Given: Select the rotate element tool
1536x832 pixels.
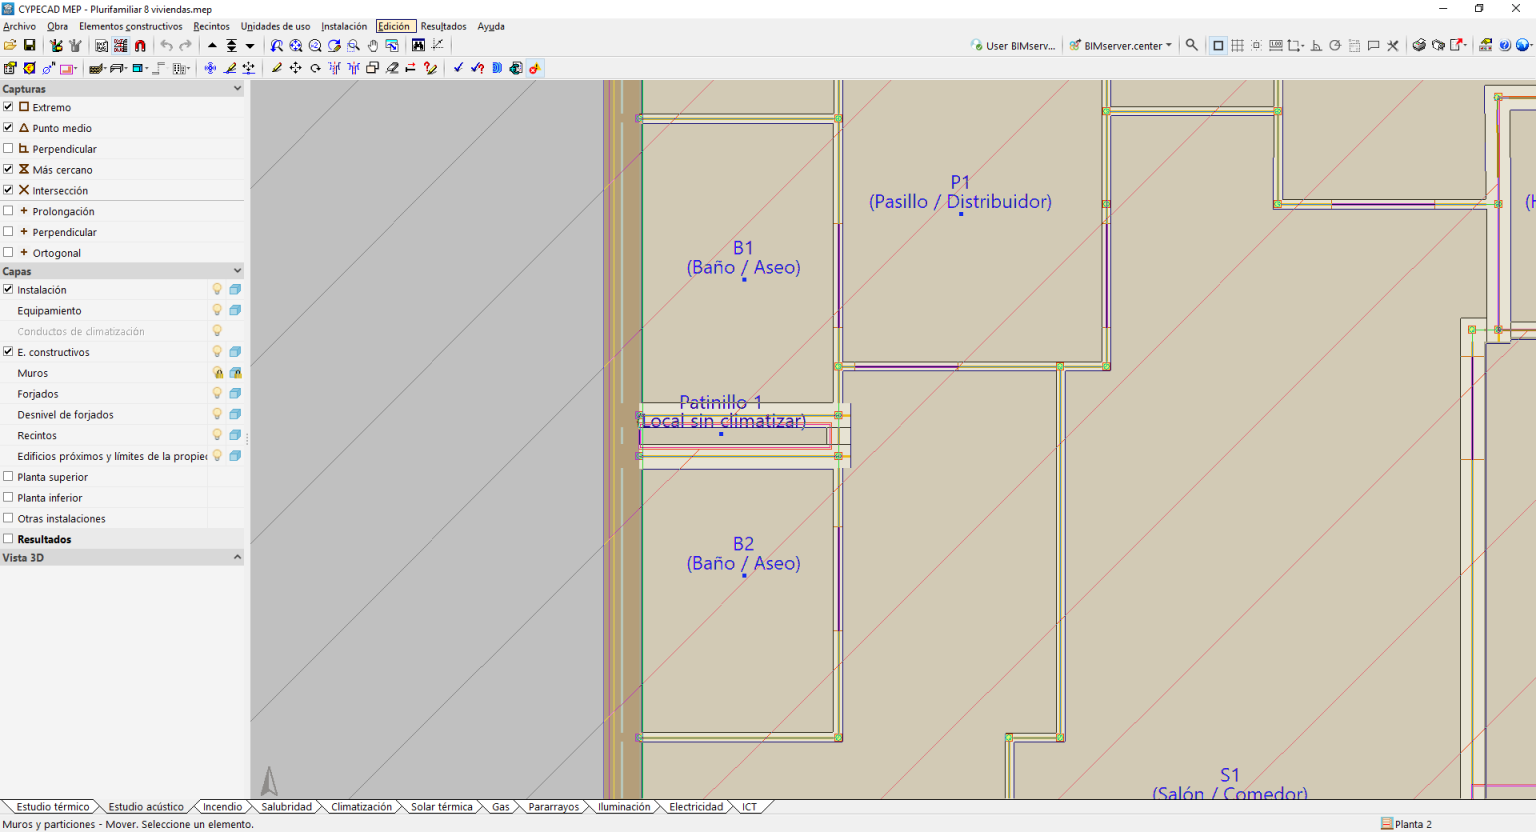Looking at the screenshot, I should tap(316, 67).
